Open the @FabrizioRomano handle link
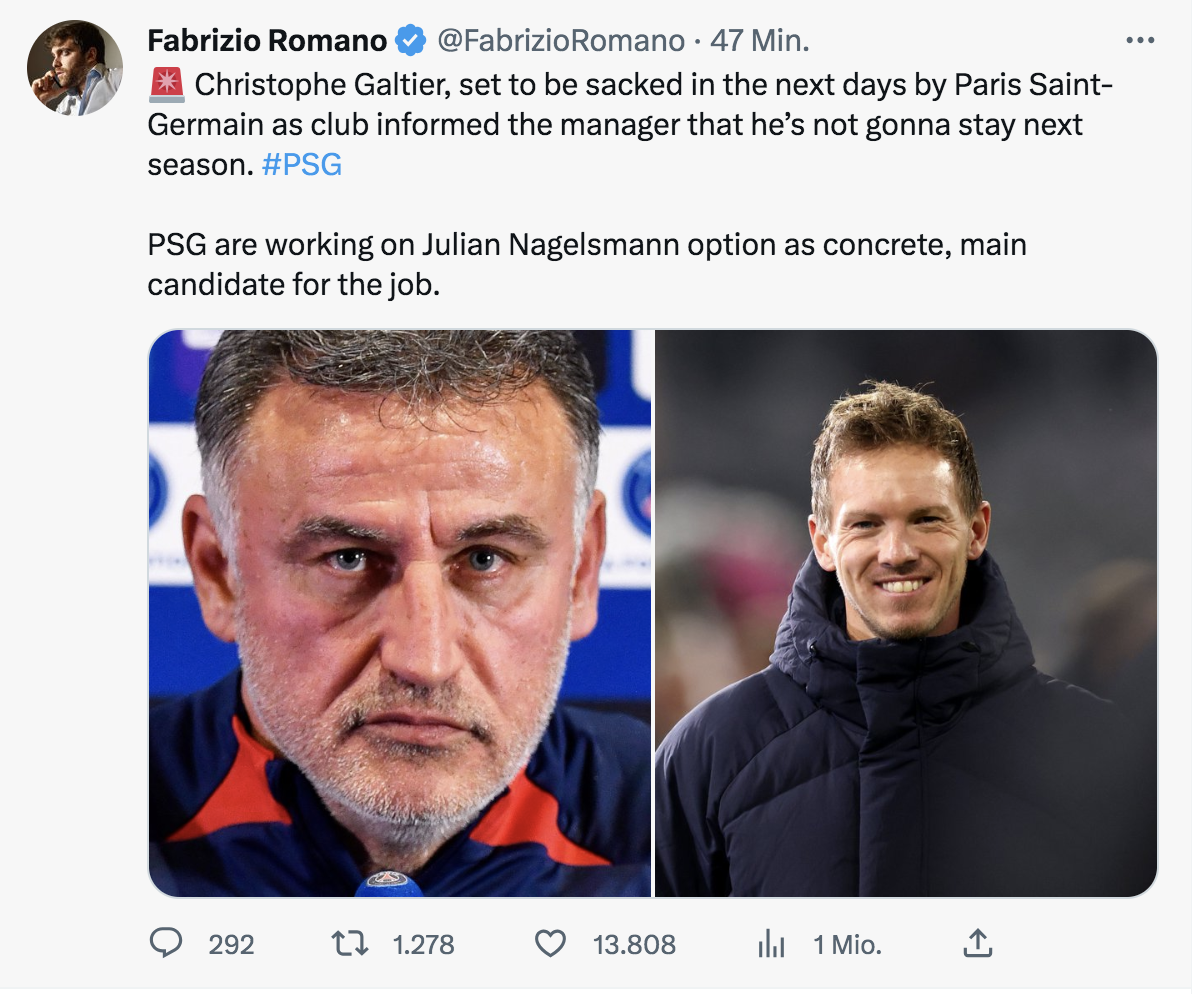 558,41
